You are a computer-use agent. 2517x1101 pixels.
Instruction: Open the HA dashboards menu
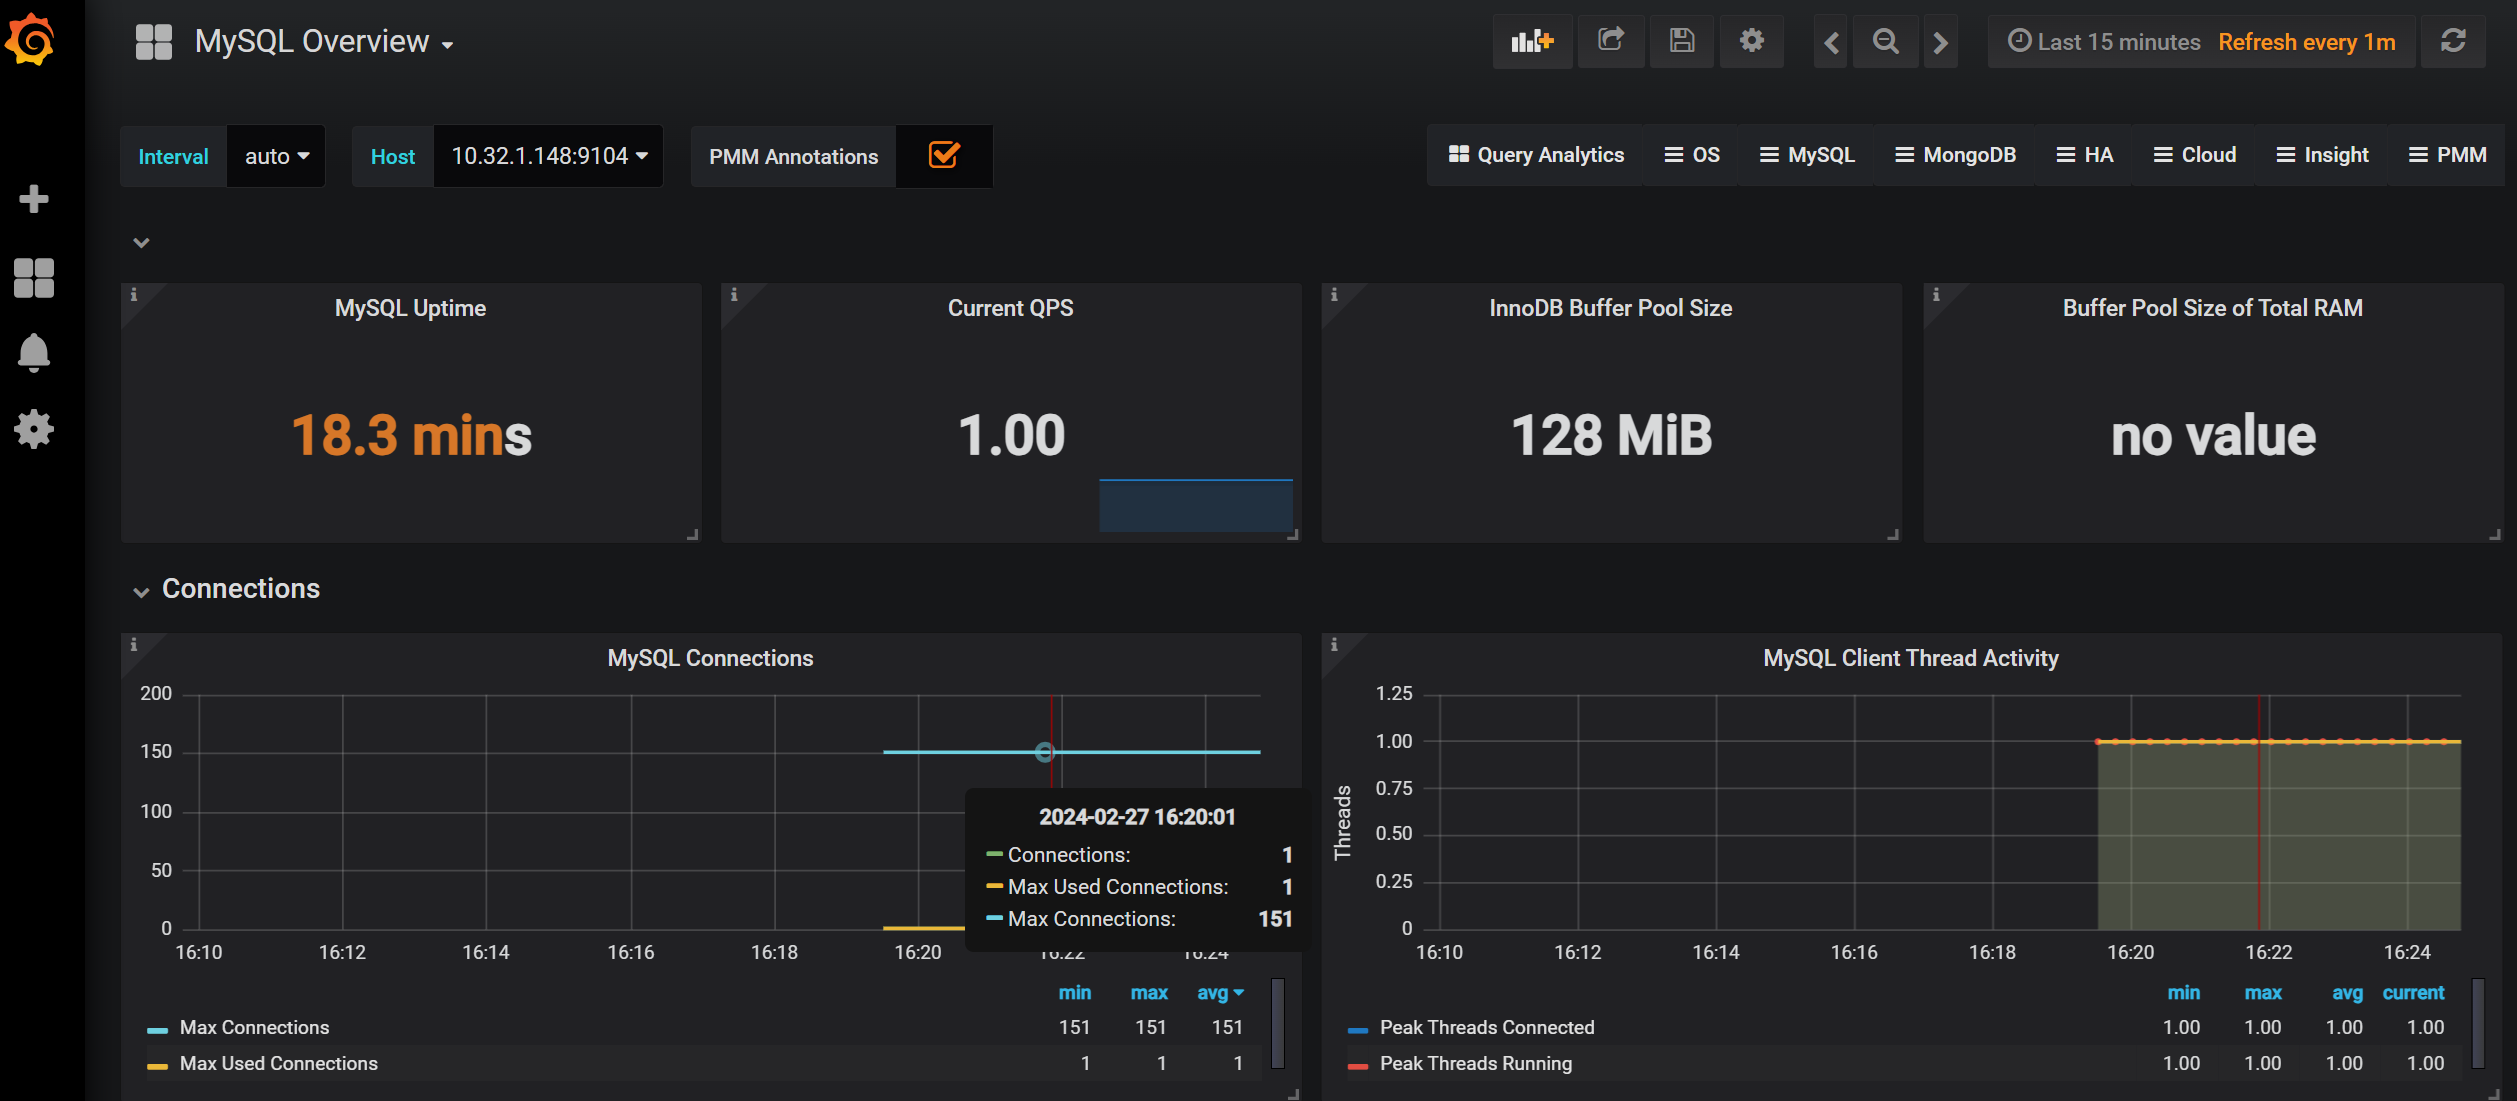pyautogui.click(x=2085, y=155)
